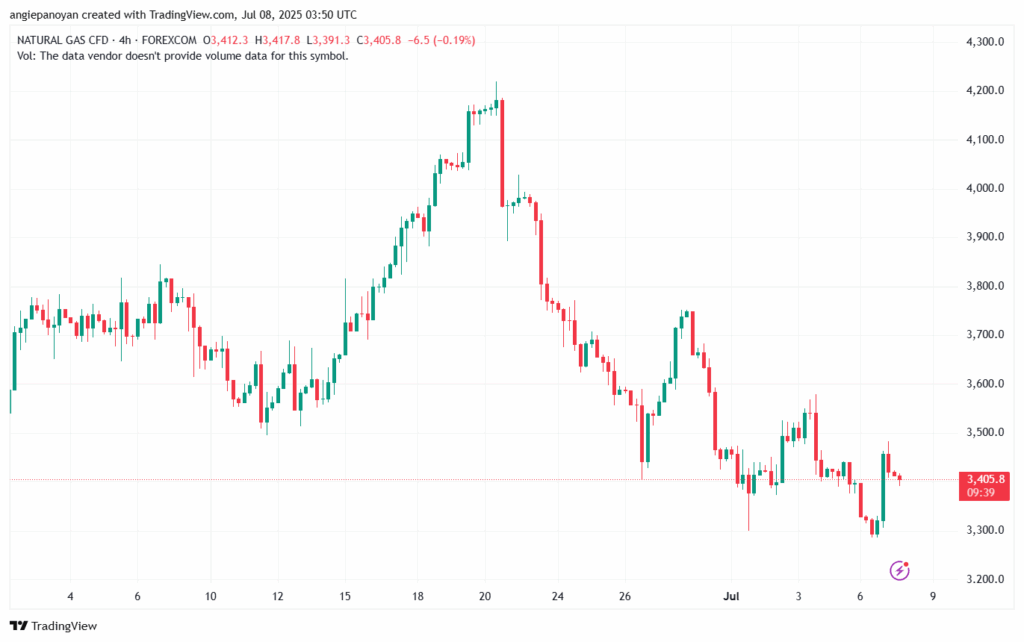Select date 15 on the time axis
This screenshot has height=642, width=1024.
click(x=345, y=597)
